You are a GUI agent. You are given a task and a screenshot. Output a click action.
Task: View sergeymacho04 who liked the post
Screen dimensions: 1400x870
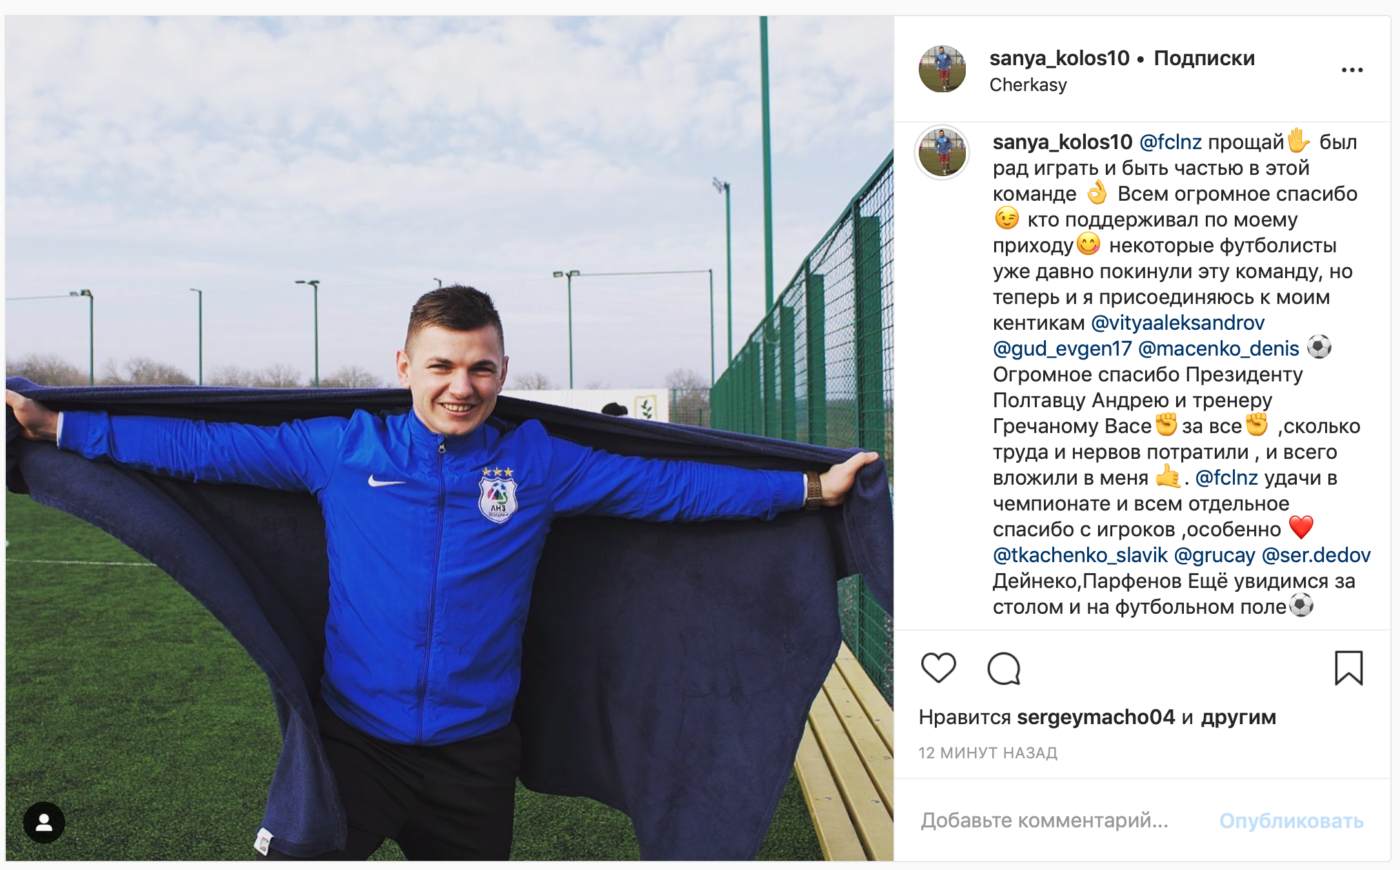pyautogui.click(x=1095, y=717)
